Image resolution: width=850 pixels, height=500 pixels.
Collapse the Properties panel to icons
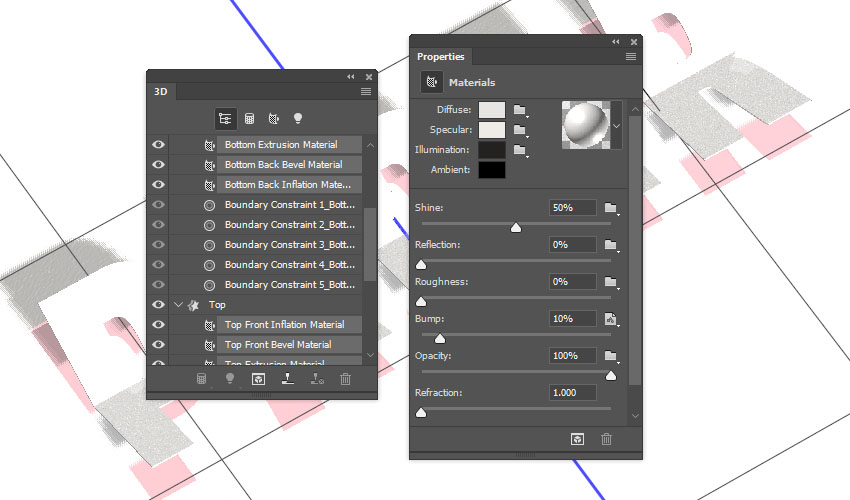click(x=615, y=42)
